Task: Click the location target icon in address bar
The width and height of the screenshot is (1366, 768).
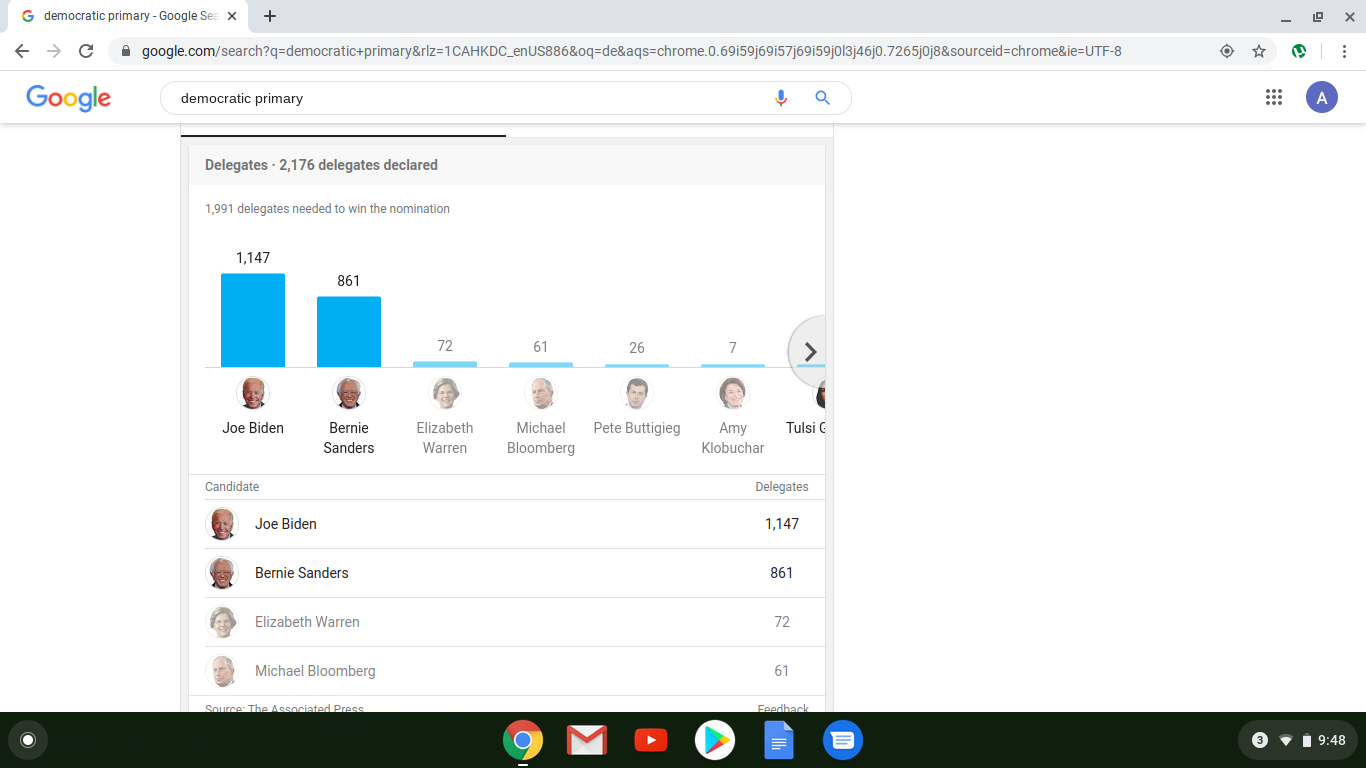Action: [1227, 51]
